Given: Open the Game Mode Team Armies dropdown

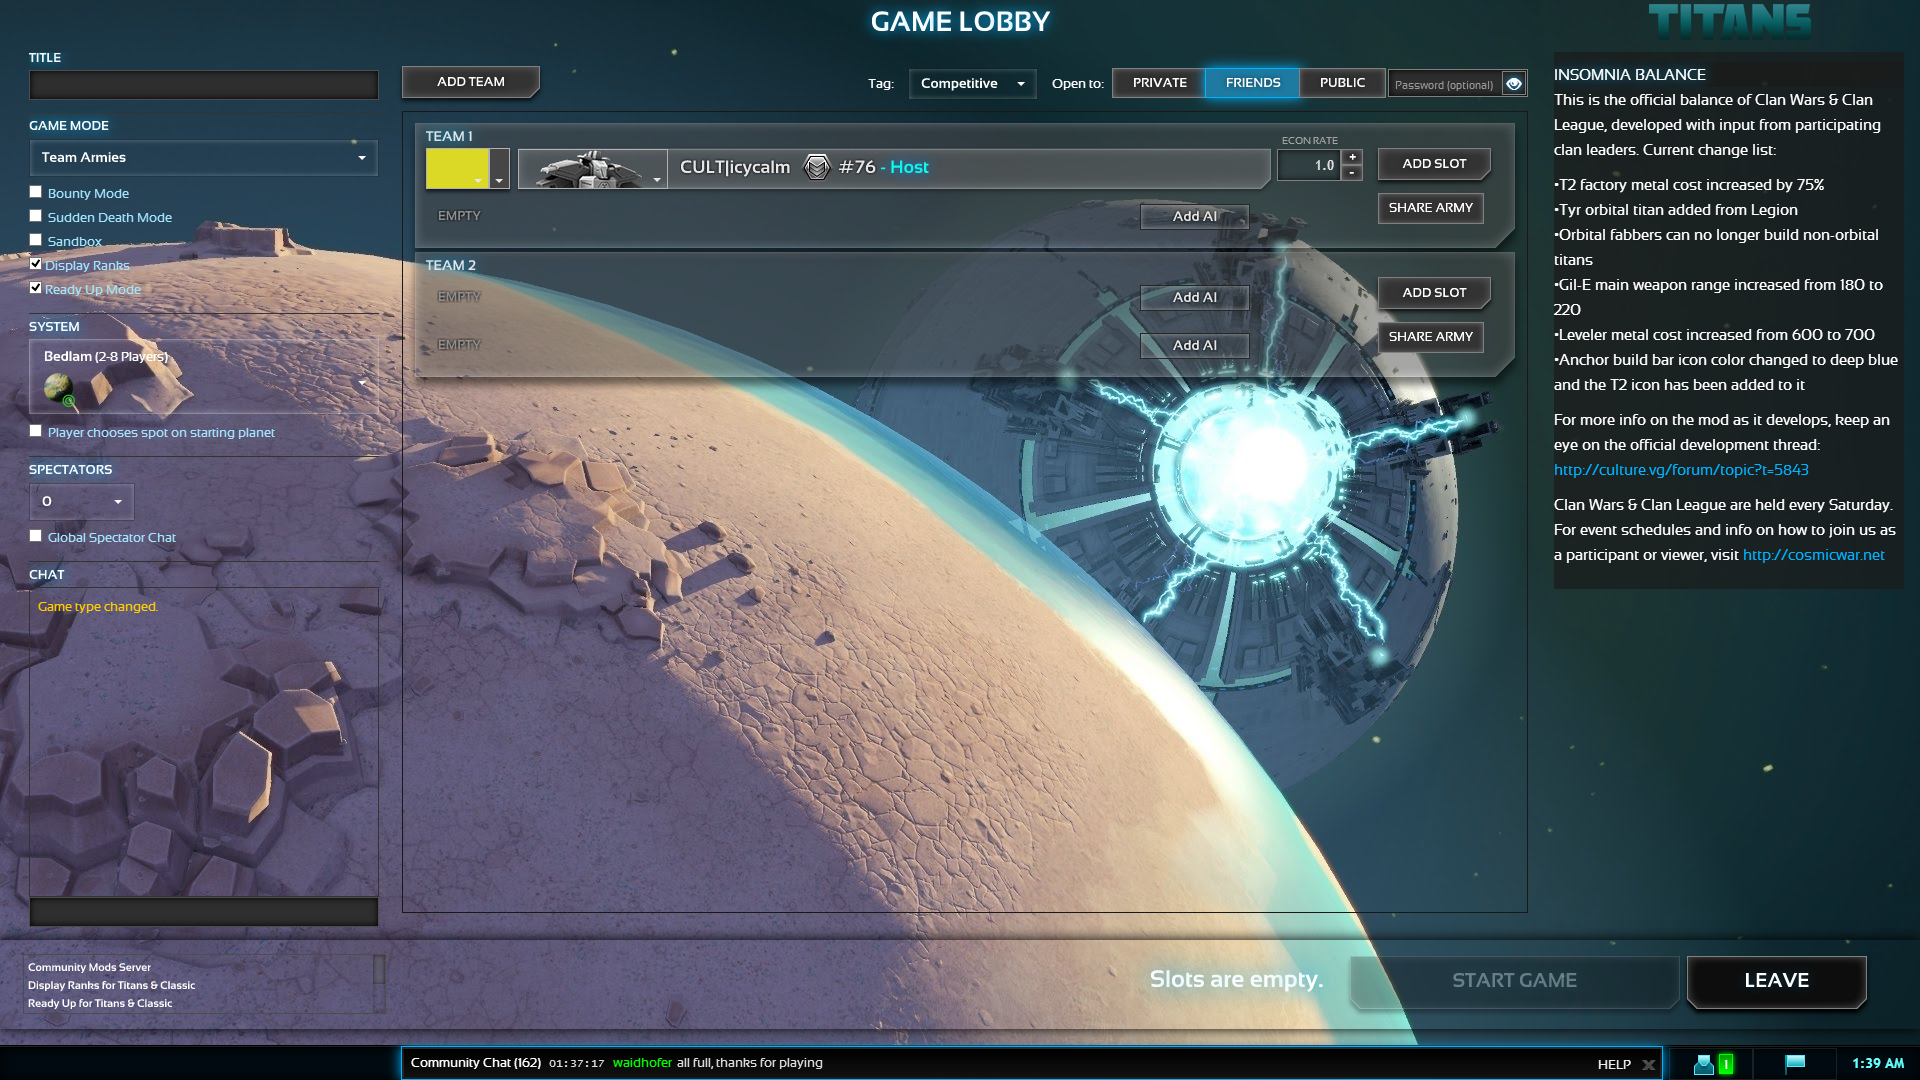Looking at the screenshot, I should tap(203, 158).
